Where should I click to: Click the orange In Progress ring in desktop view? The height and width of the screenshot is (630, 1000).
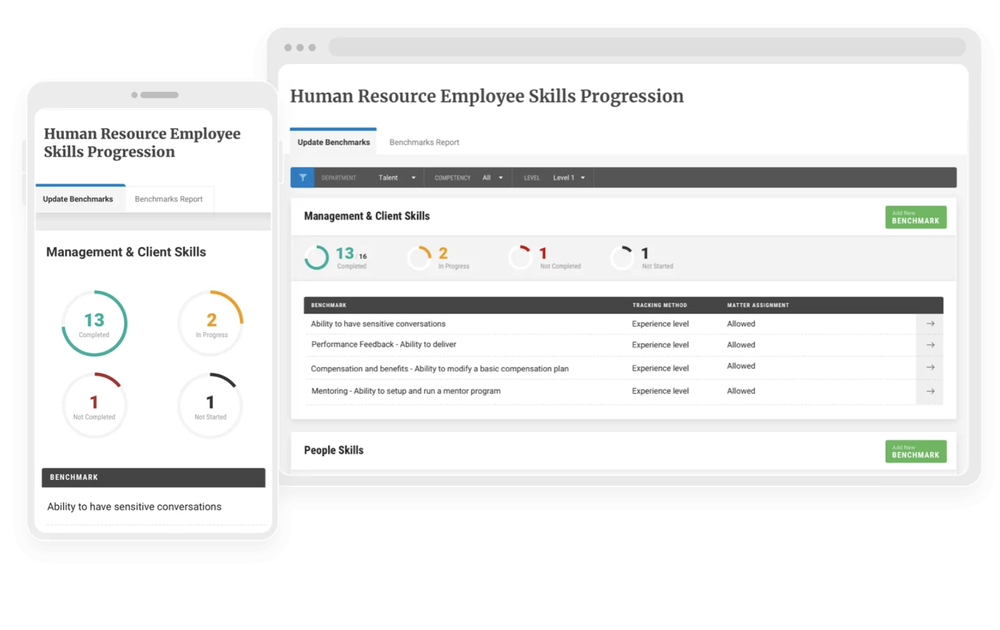[419, 258]
